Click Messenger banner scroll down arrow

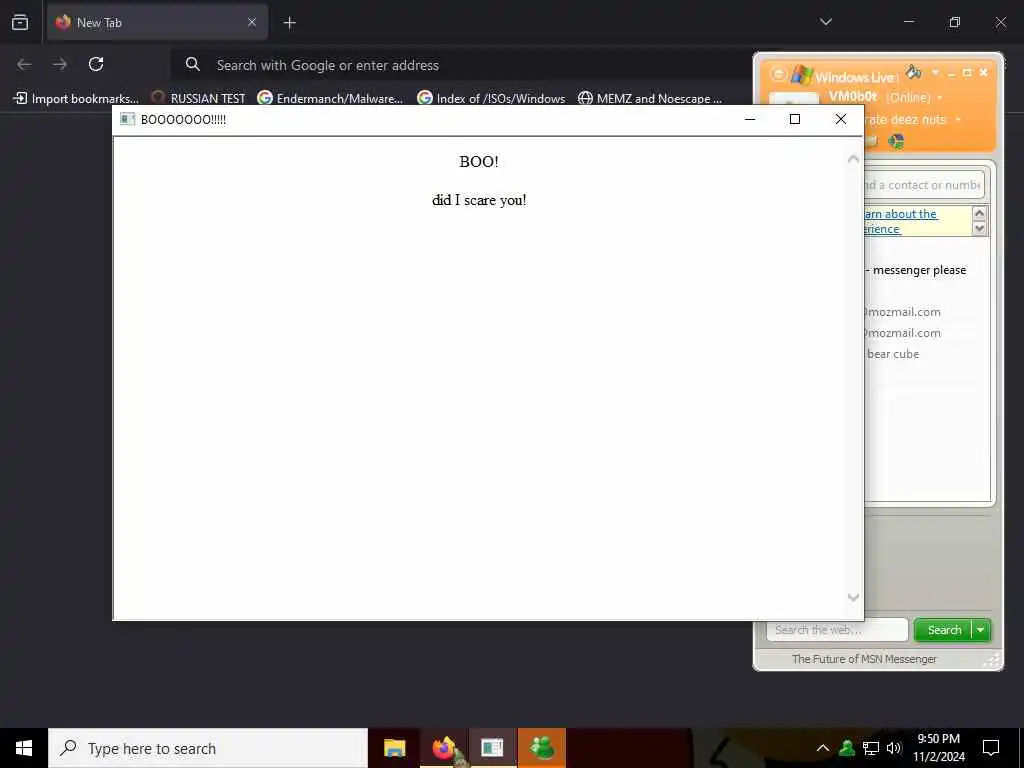coord(979,228)
